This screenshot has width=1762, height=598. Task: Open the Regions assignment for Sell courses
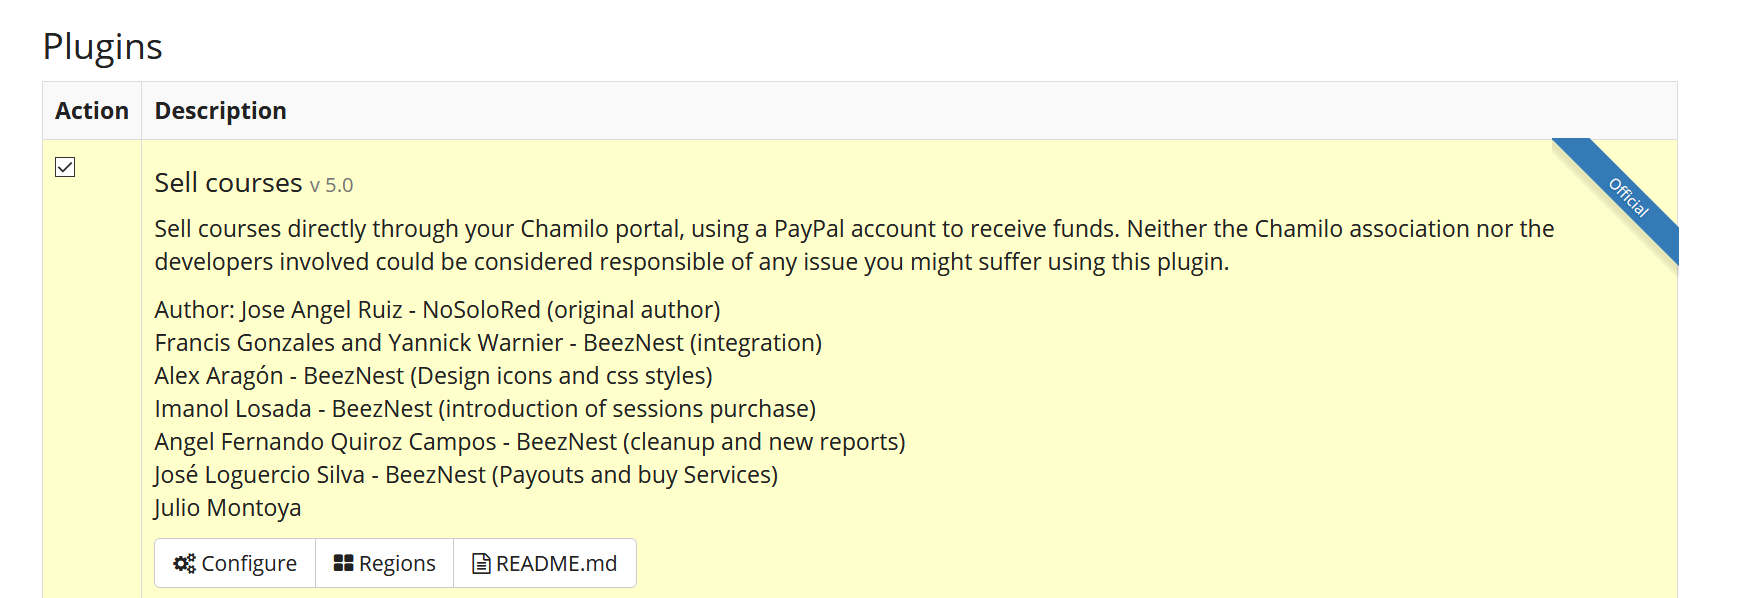[x=384, y=562]
